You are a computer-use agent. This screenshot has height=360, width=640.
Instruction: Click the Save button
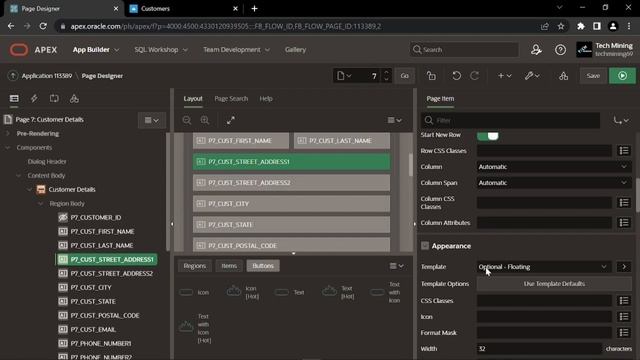(x=593, y=76)
